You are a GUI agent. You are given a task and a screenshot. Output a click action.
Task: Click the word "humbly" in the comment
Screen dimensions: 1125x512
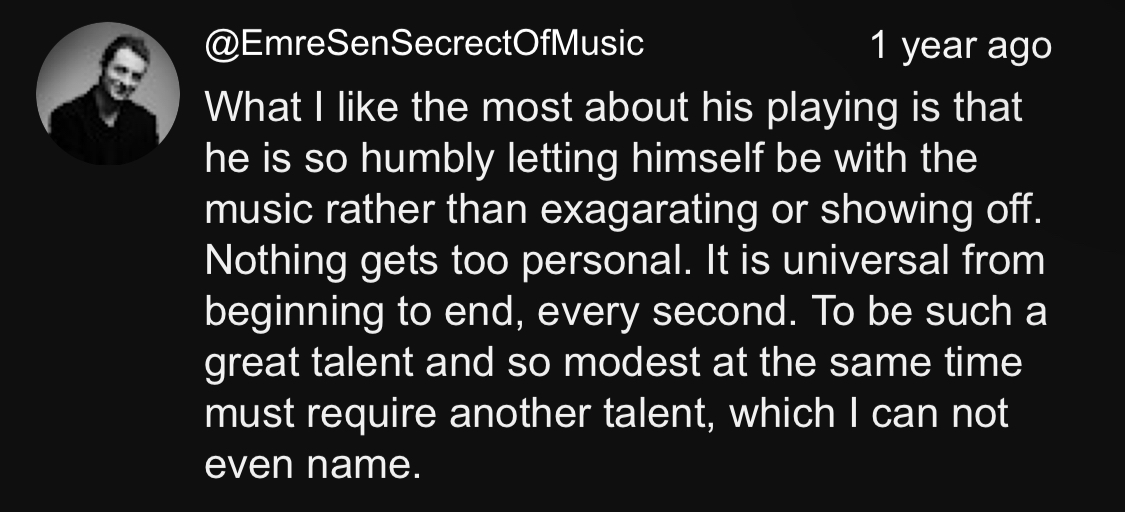point(376,160)
